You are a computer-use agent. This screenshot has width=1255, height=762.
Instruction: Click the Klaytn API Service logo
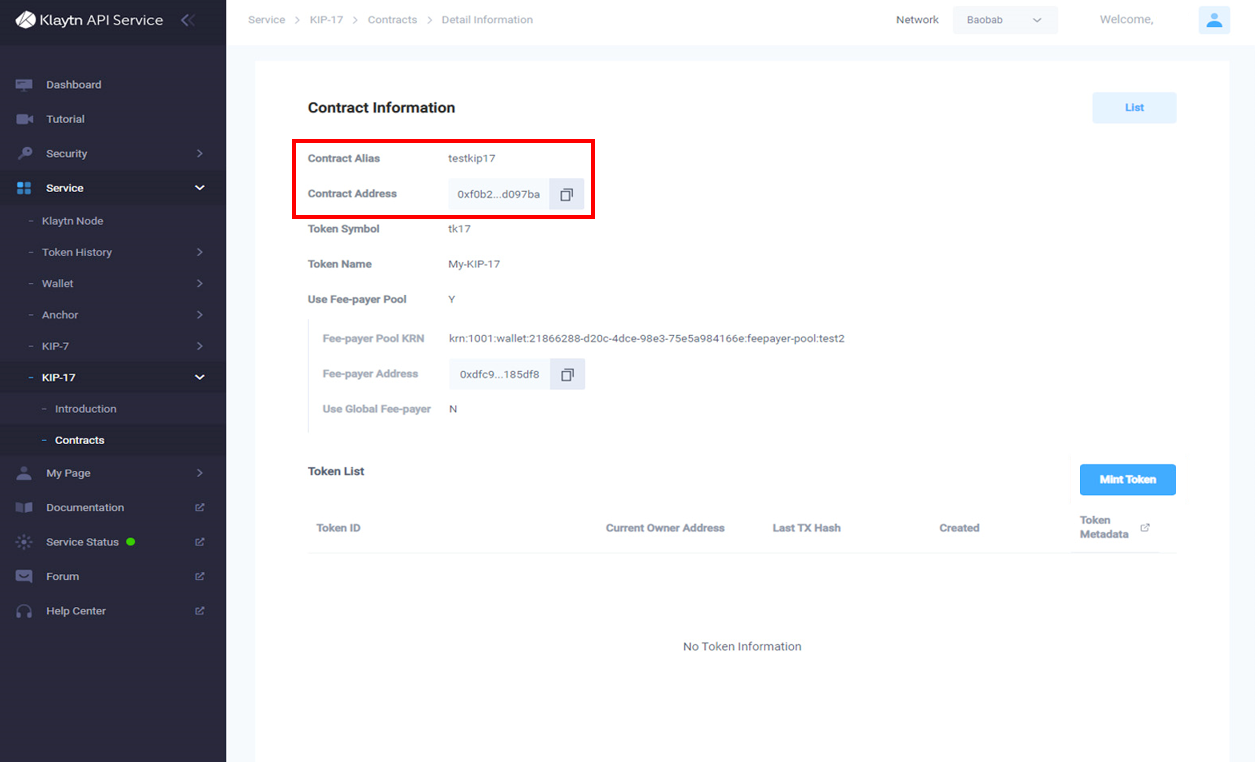(x=89, y=20)
